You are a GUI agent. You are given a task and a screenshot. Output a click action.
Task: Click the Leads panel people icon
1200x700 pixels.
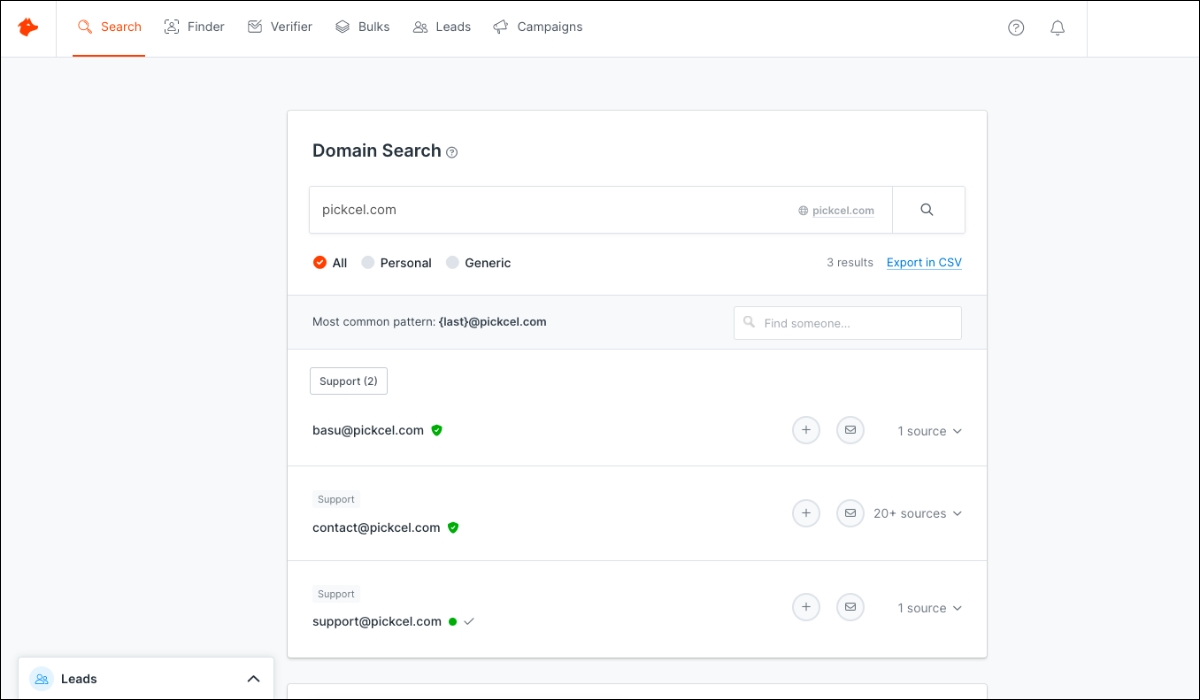[41, 678]
